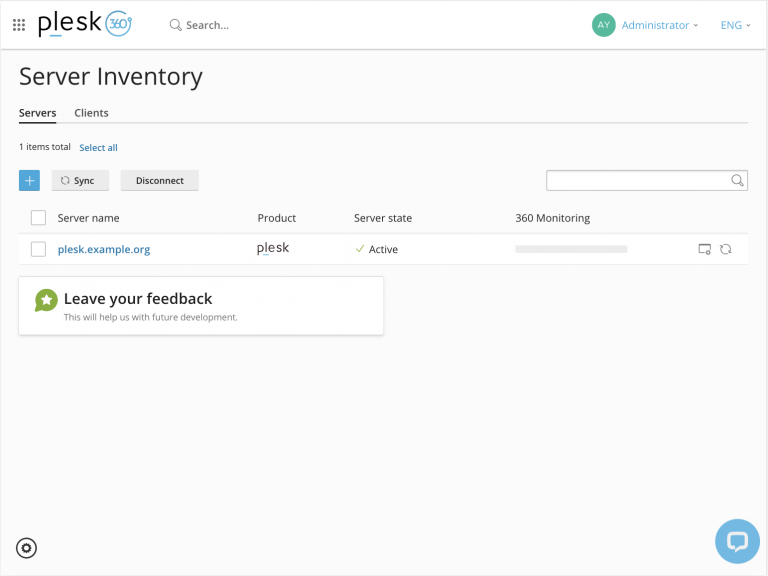Click Leave your feedback heading
This screenshot has width=768, height=576.
(x=138, y=298)
